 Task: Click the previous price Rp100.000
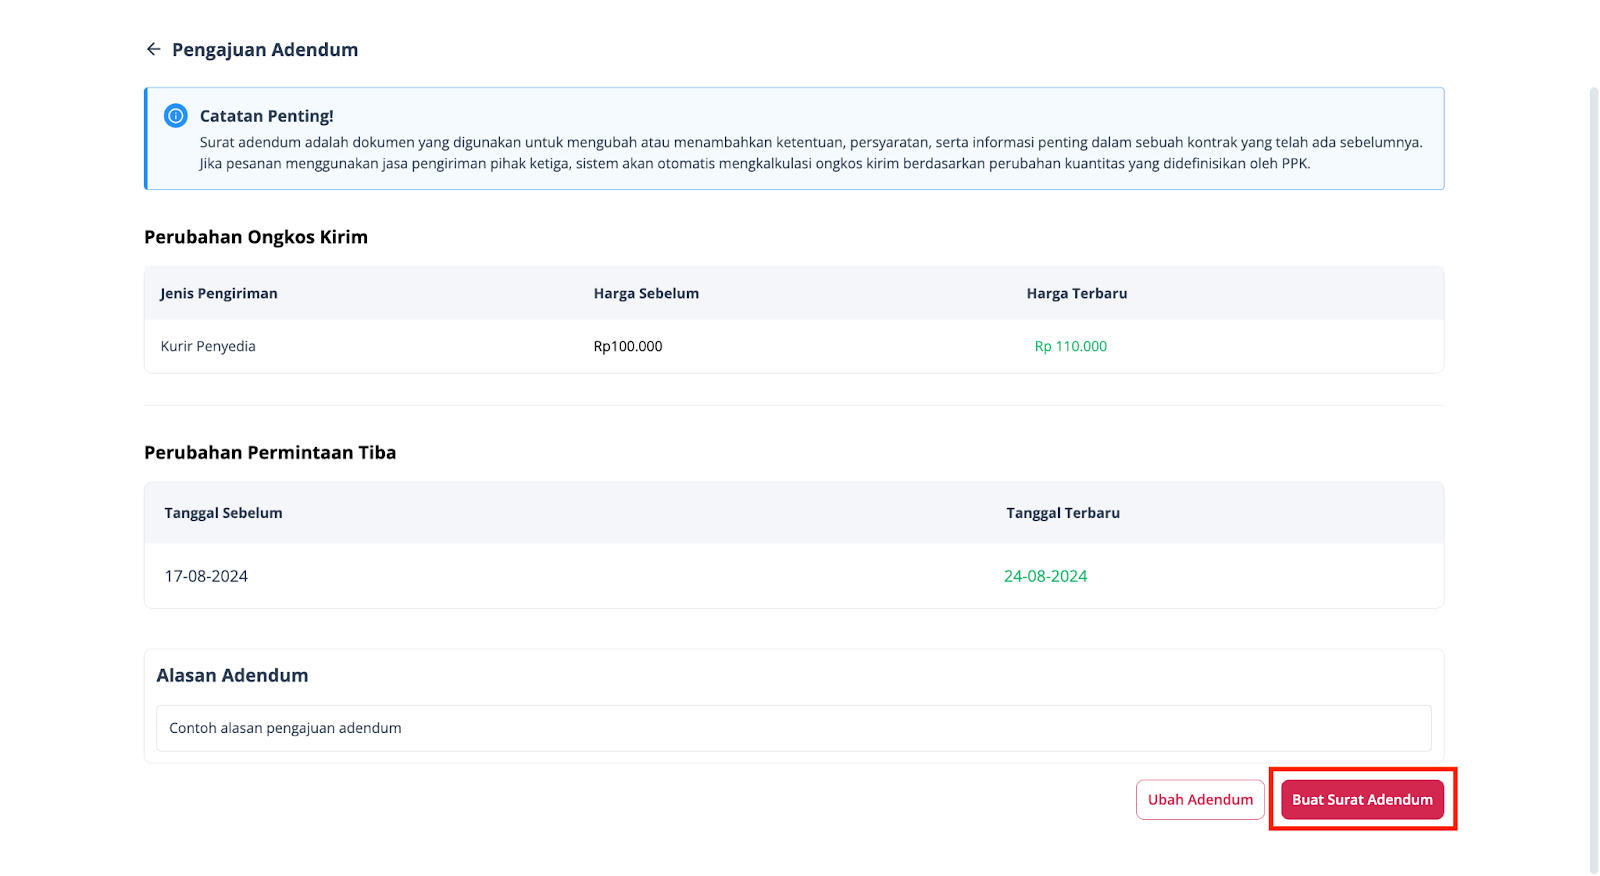pyautogui.click(x=628, y=346)
